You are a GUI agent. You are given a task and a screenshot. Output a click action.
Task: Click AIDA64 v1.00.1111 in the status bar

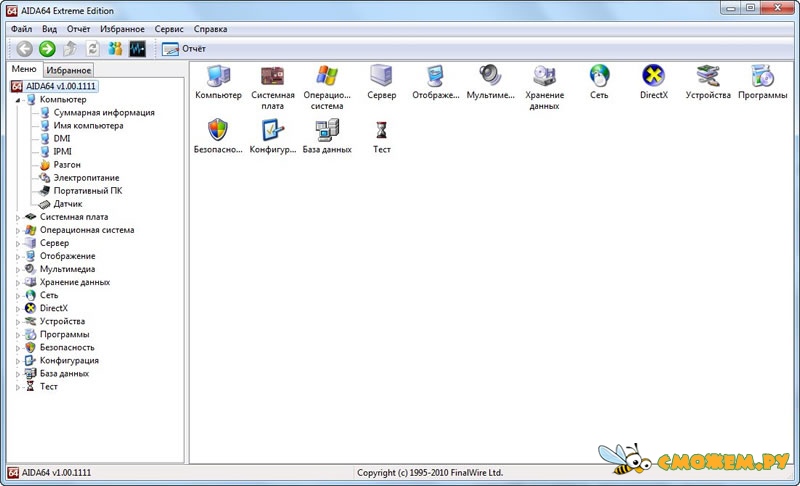click(x=56, y=473)
